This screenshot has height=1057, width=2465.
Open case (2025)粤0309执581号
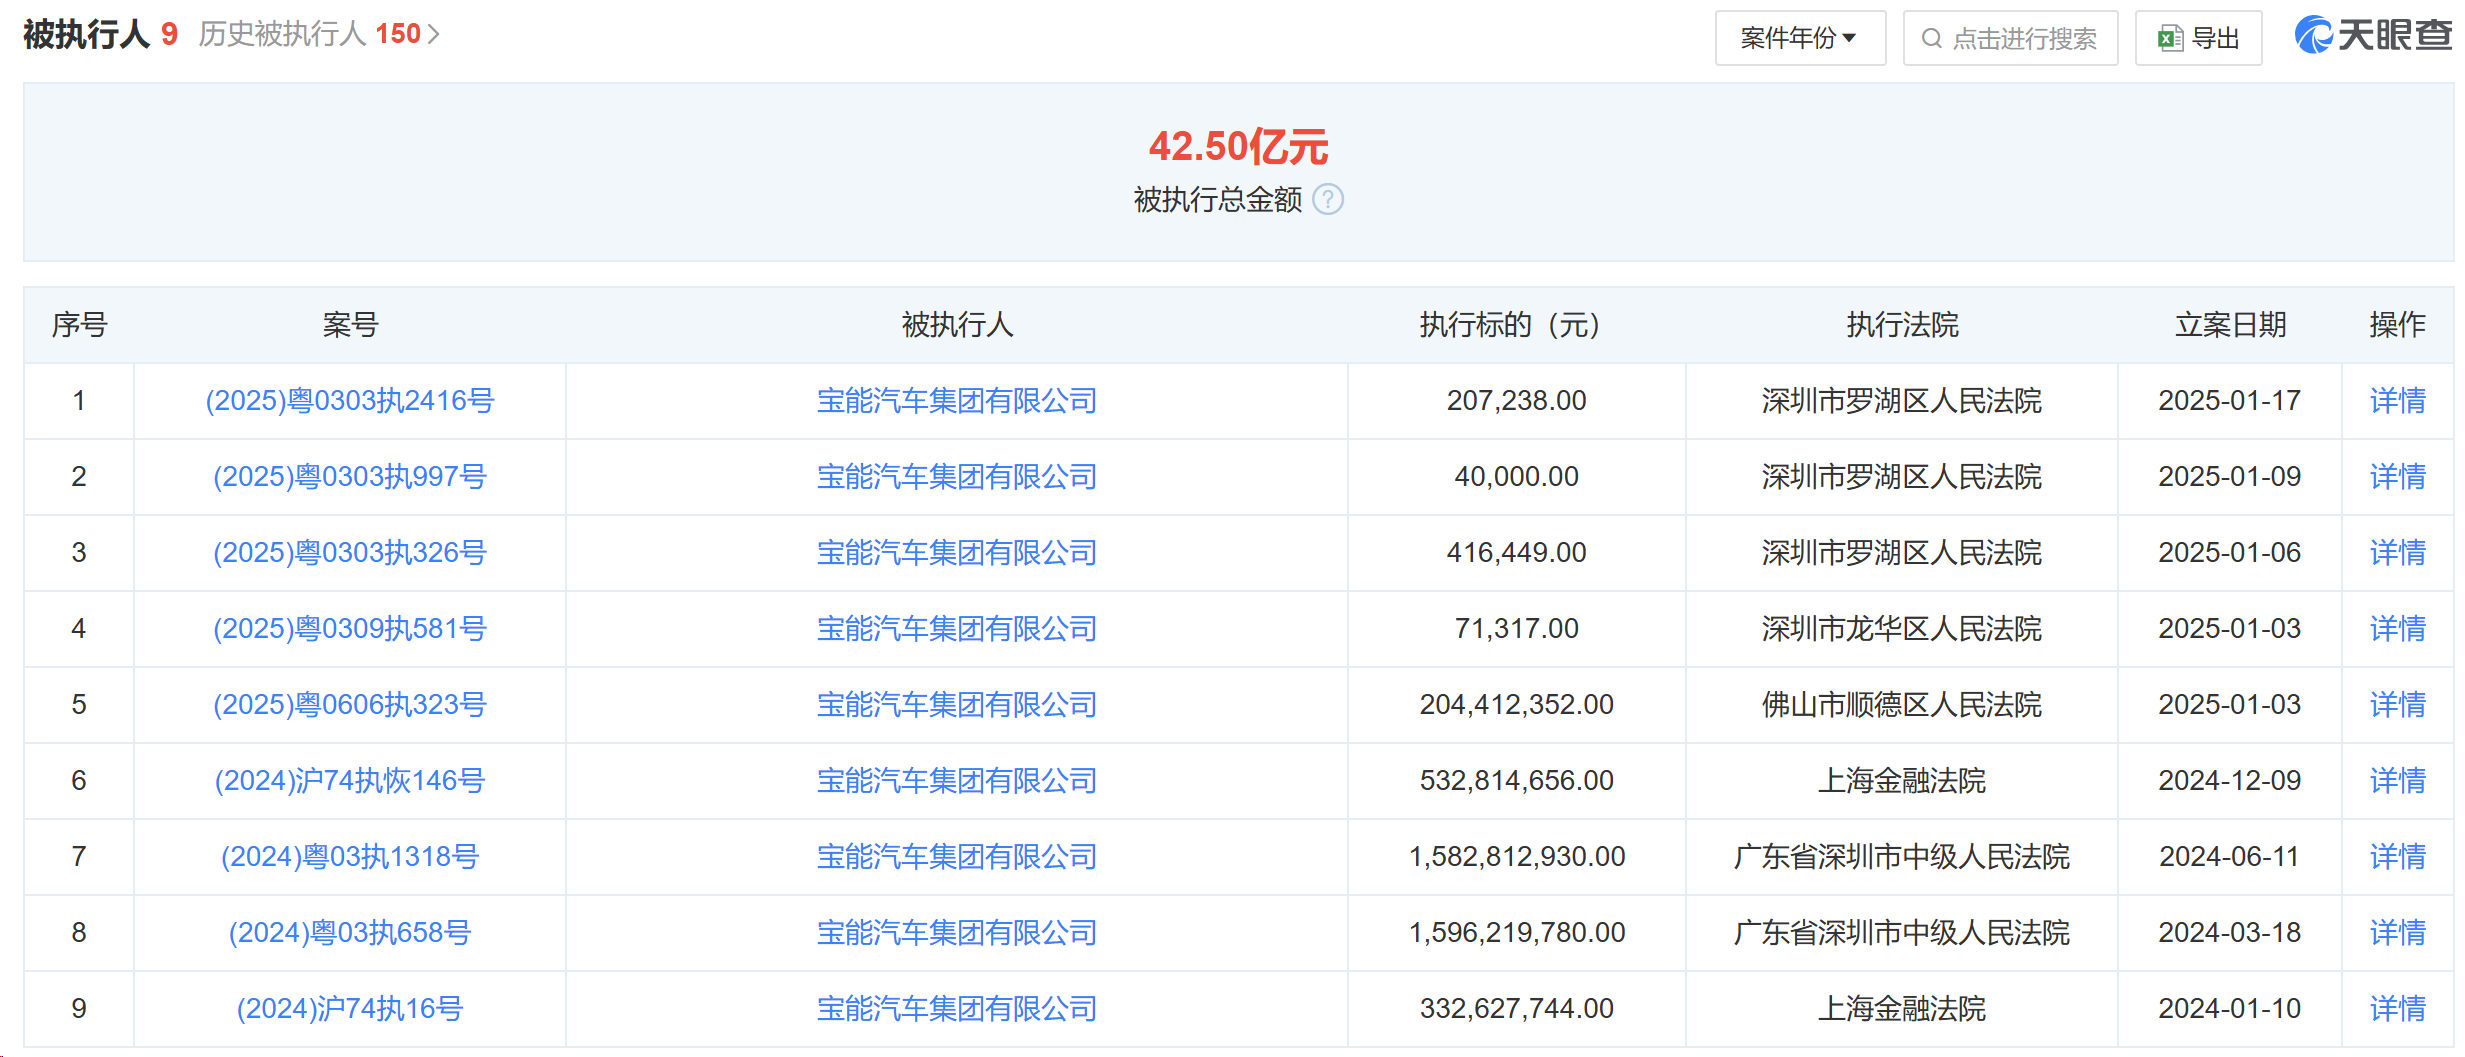coord(350,629)
